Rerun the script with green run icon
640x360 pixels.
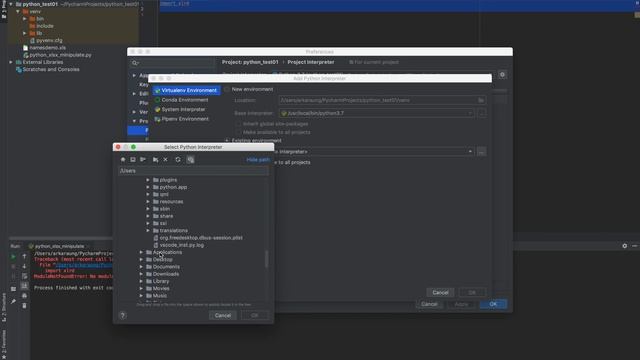click(13, 256)
